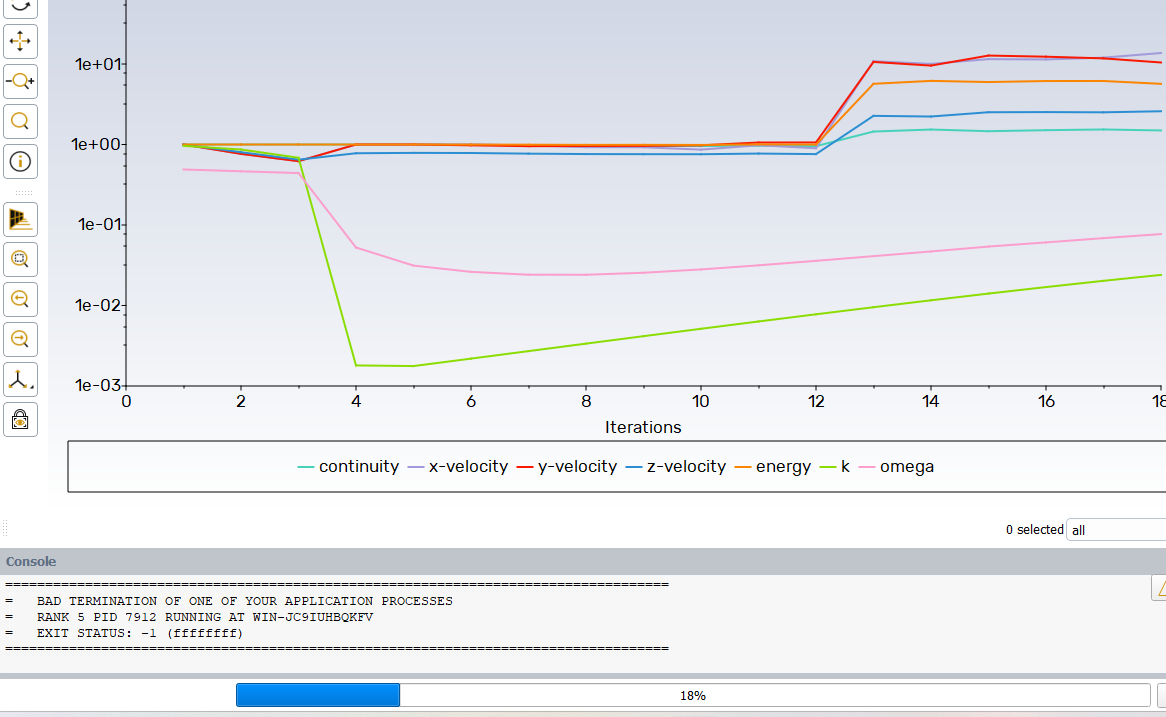Toggle y-velocity curve in legend
The image size is (1166, 717).
pyautogui.click(x=567, y=466)
